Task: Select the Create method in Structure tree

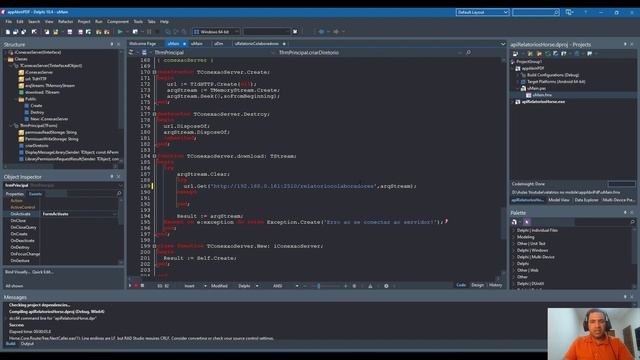Action: [36, 106]
